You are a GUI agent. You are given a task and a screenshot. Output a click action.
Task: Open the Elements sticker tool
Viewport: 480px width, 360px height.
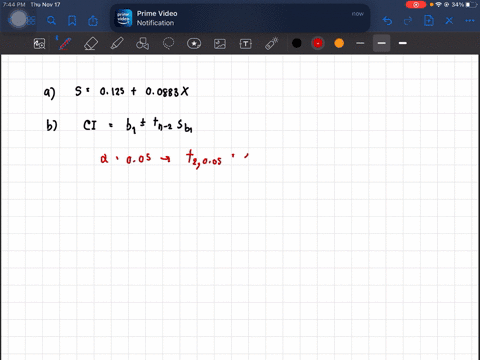coord(194,44)
